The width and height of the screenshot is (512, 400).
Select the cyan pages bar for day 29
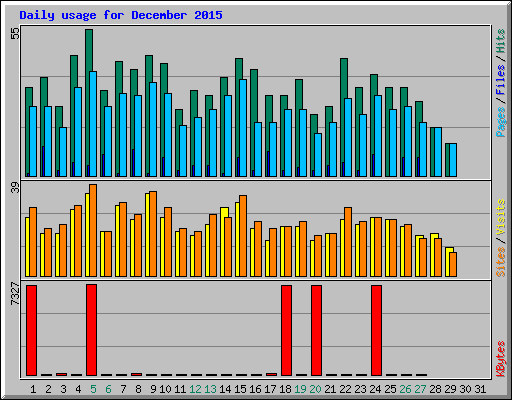tap(453, 160)
